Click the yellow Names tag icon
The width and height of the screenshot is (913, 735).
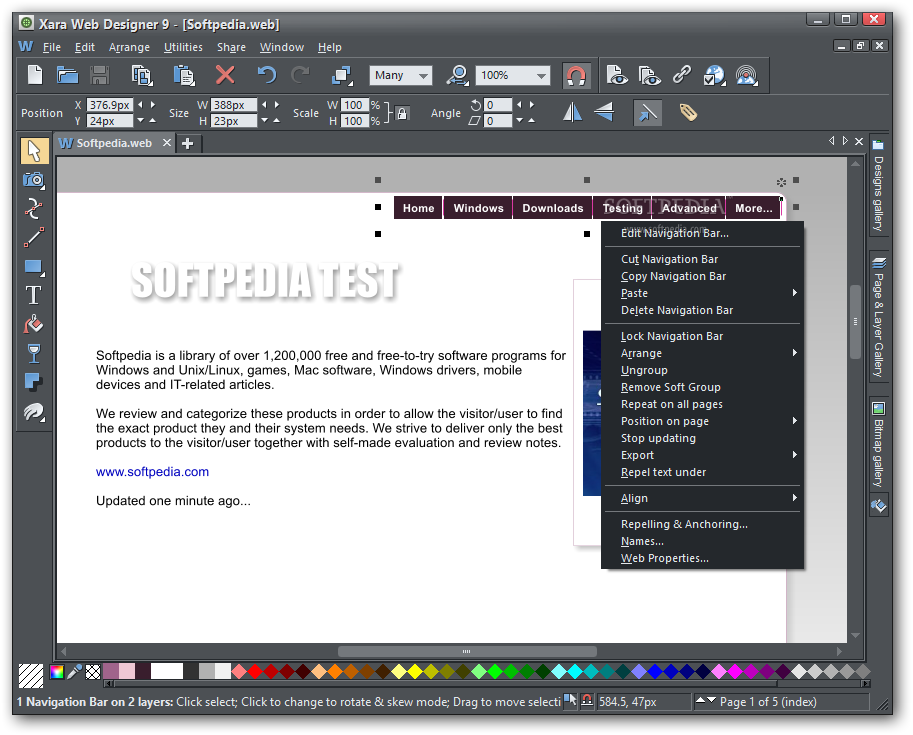[x=688, y=112]
